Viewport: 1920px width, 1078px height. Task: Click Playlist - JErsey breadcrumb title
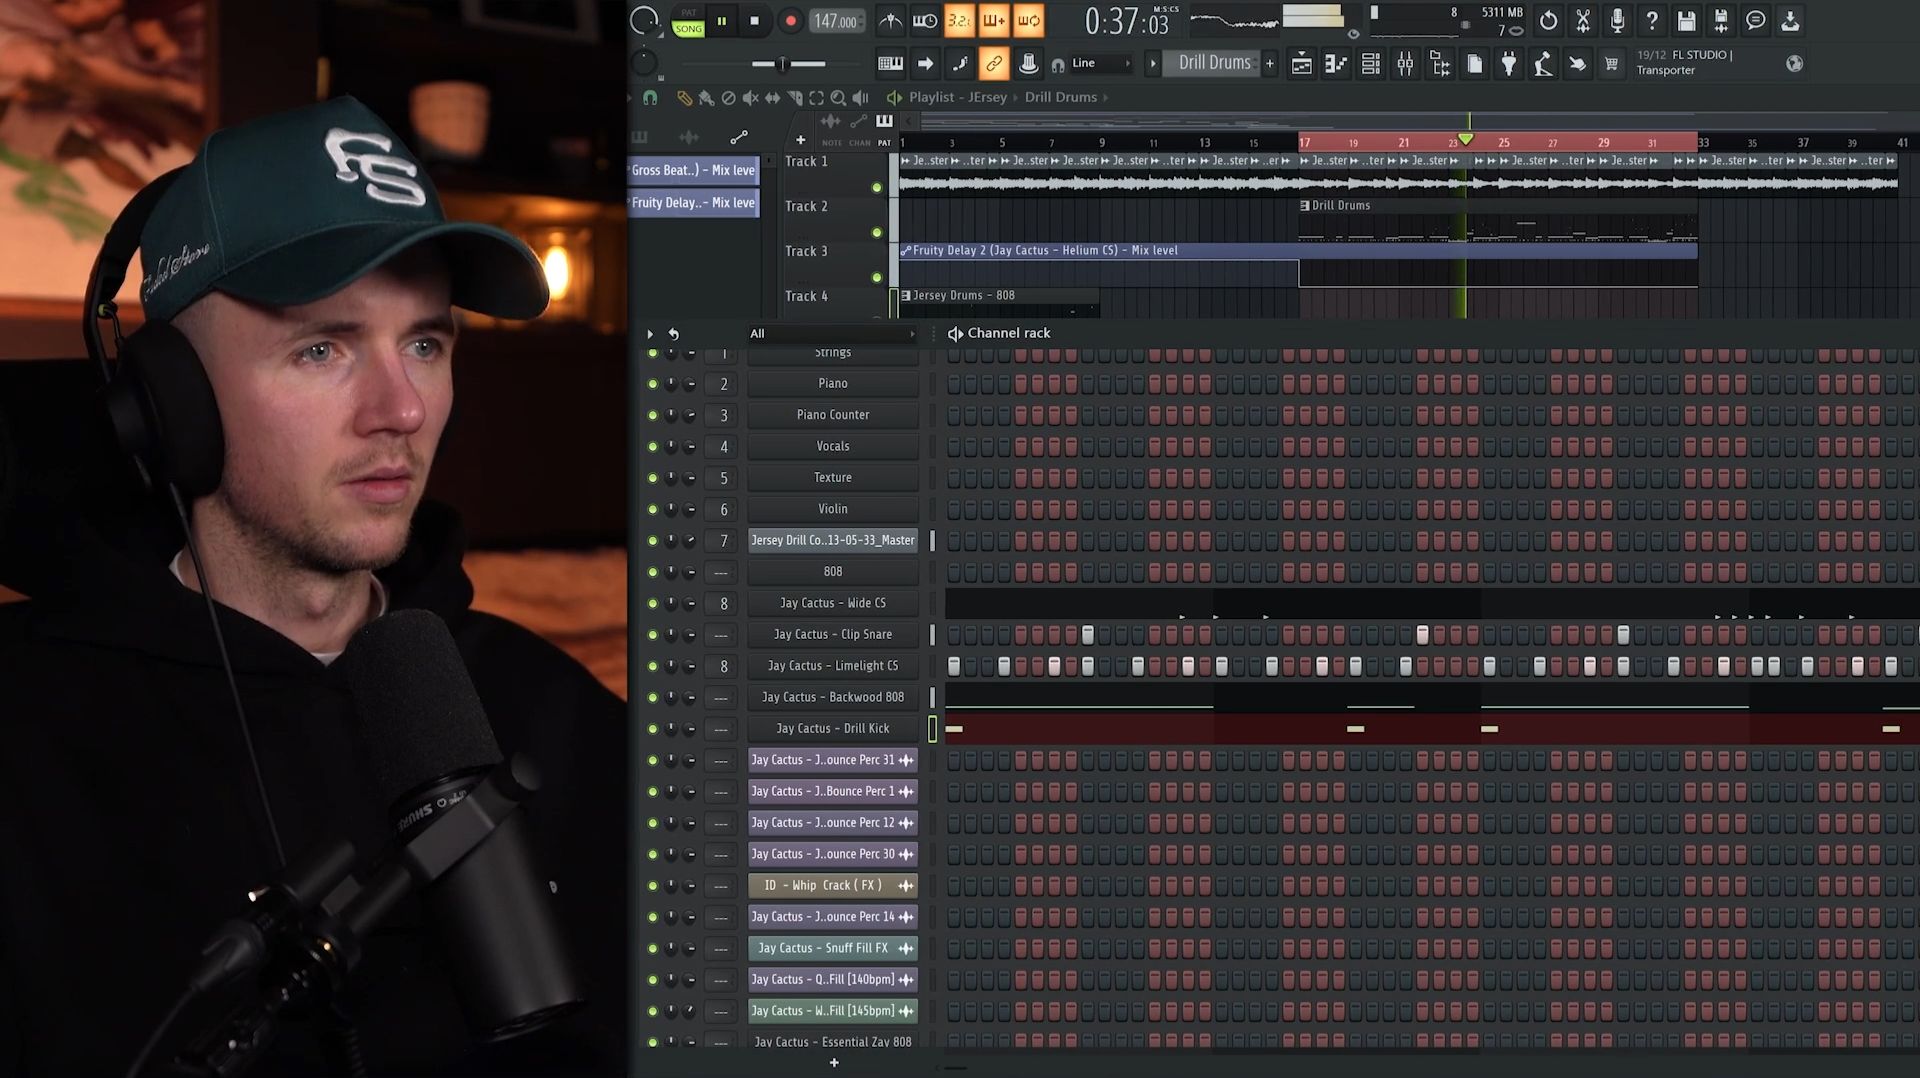(x=957, y=97)
